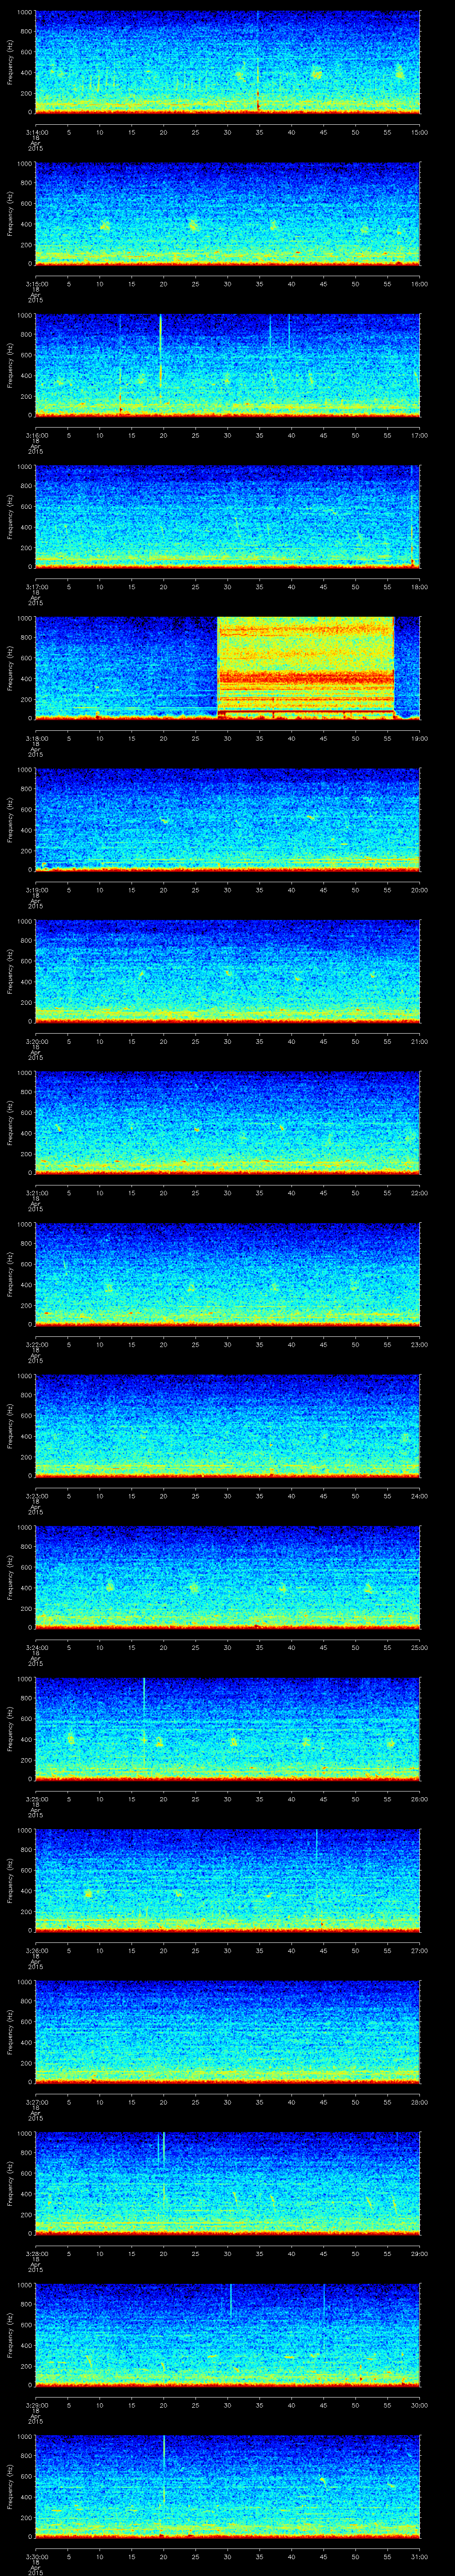The image size is (455, 2576).
Task: Click the loud broadband noise block in the 3:18:00 panel
Action: pyautogui.click(x=306, y=667)
